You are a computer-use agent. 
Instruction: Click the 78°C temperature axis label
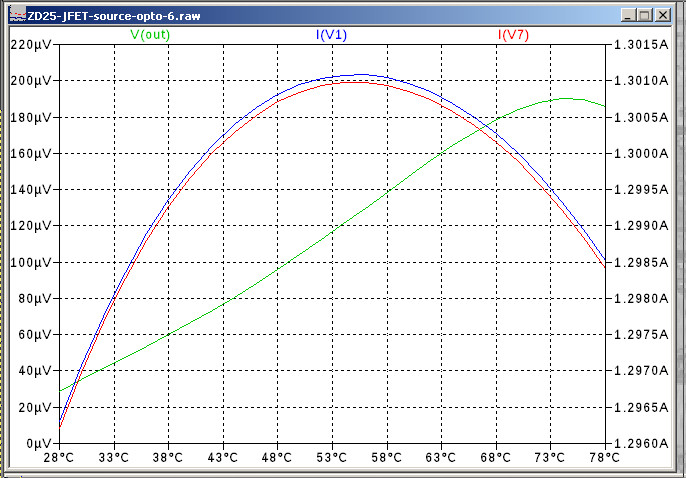605,457
